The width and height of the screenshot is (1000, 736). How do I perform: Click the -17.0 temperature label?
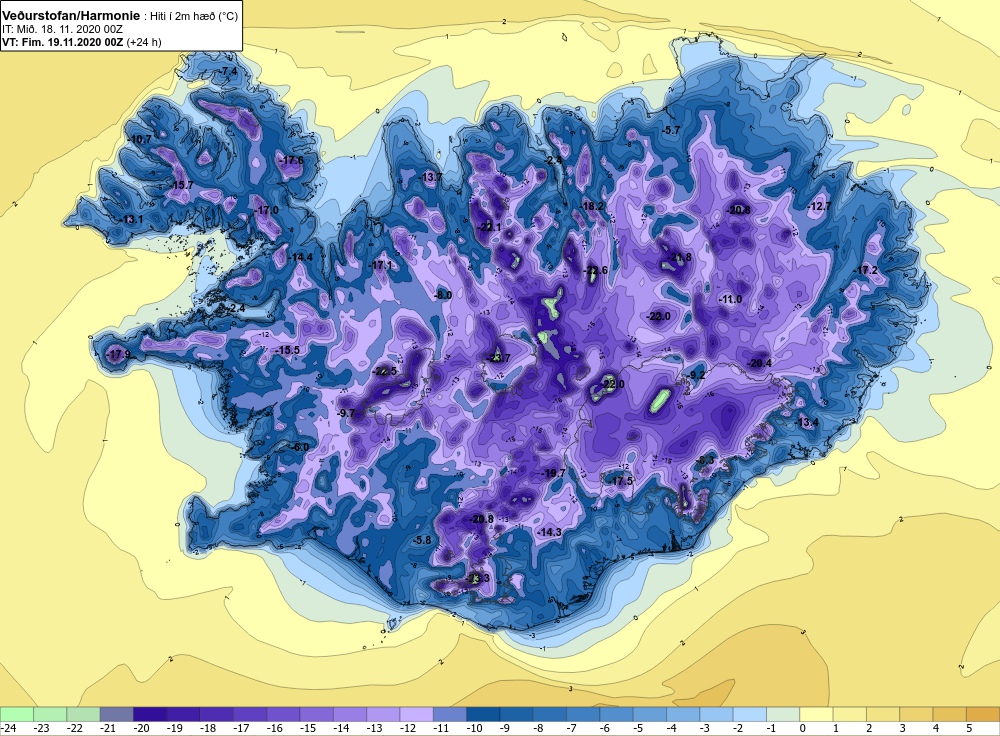click(267, 210)
